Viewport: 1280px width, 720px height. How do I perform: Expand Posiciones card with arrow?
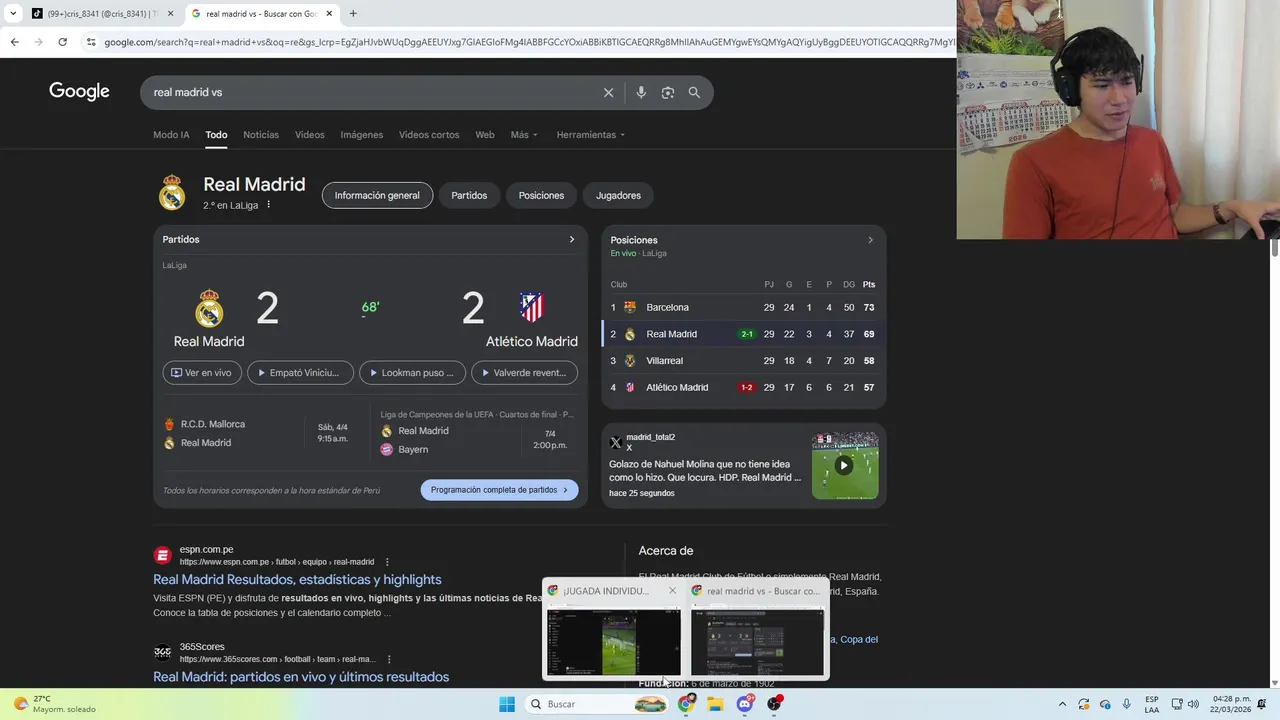[870, 240]
